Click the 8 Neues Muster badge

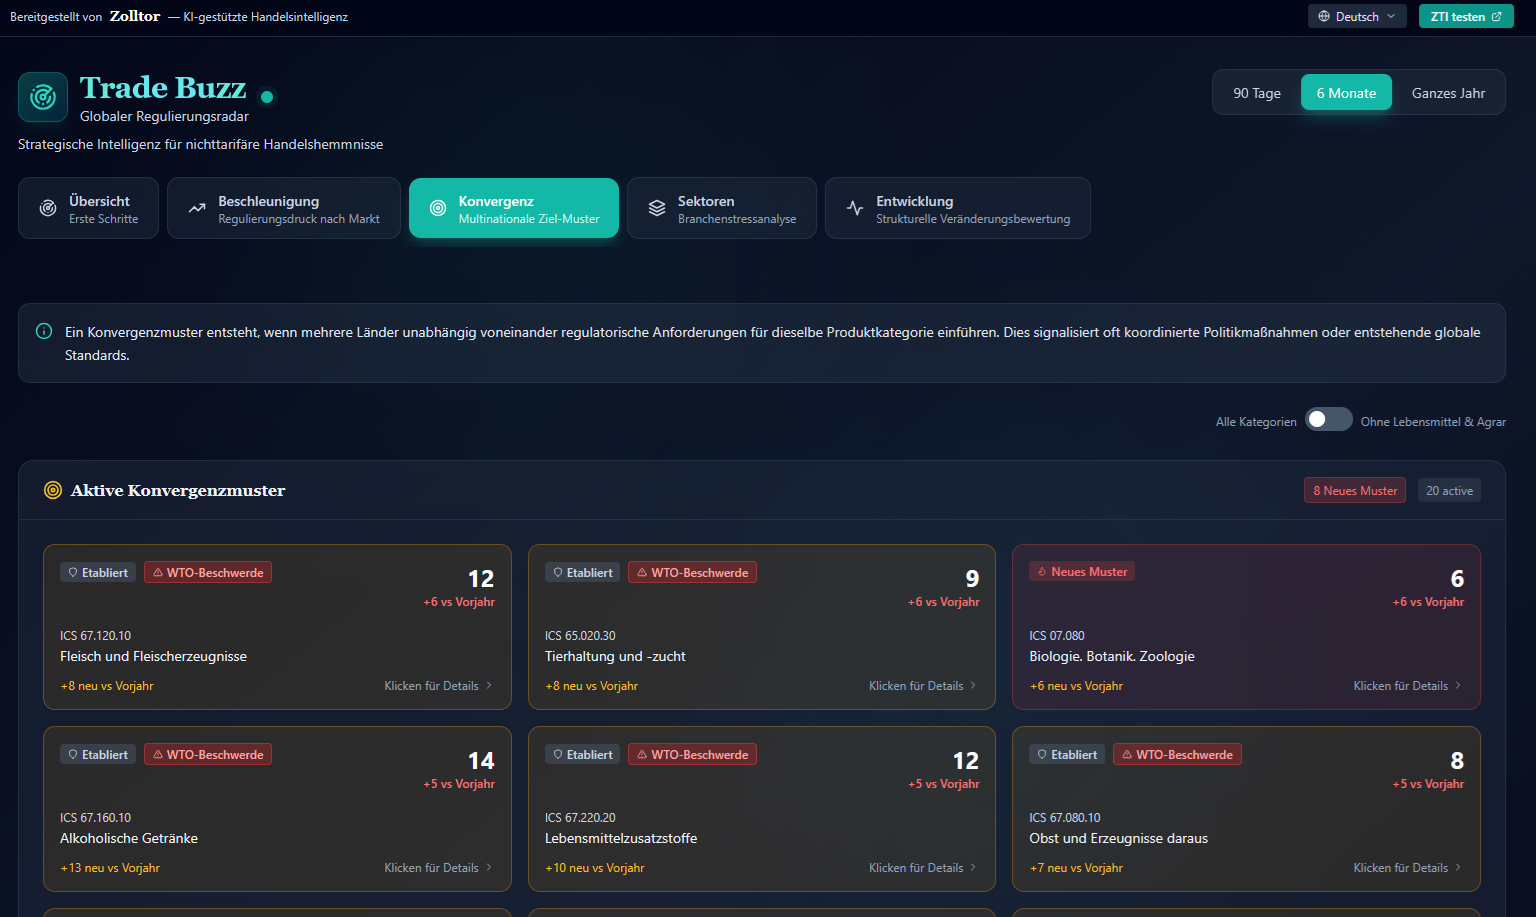[x=1355, y=490]
